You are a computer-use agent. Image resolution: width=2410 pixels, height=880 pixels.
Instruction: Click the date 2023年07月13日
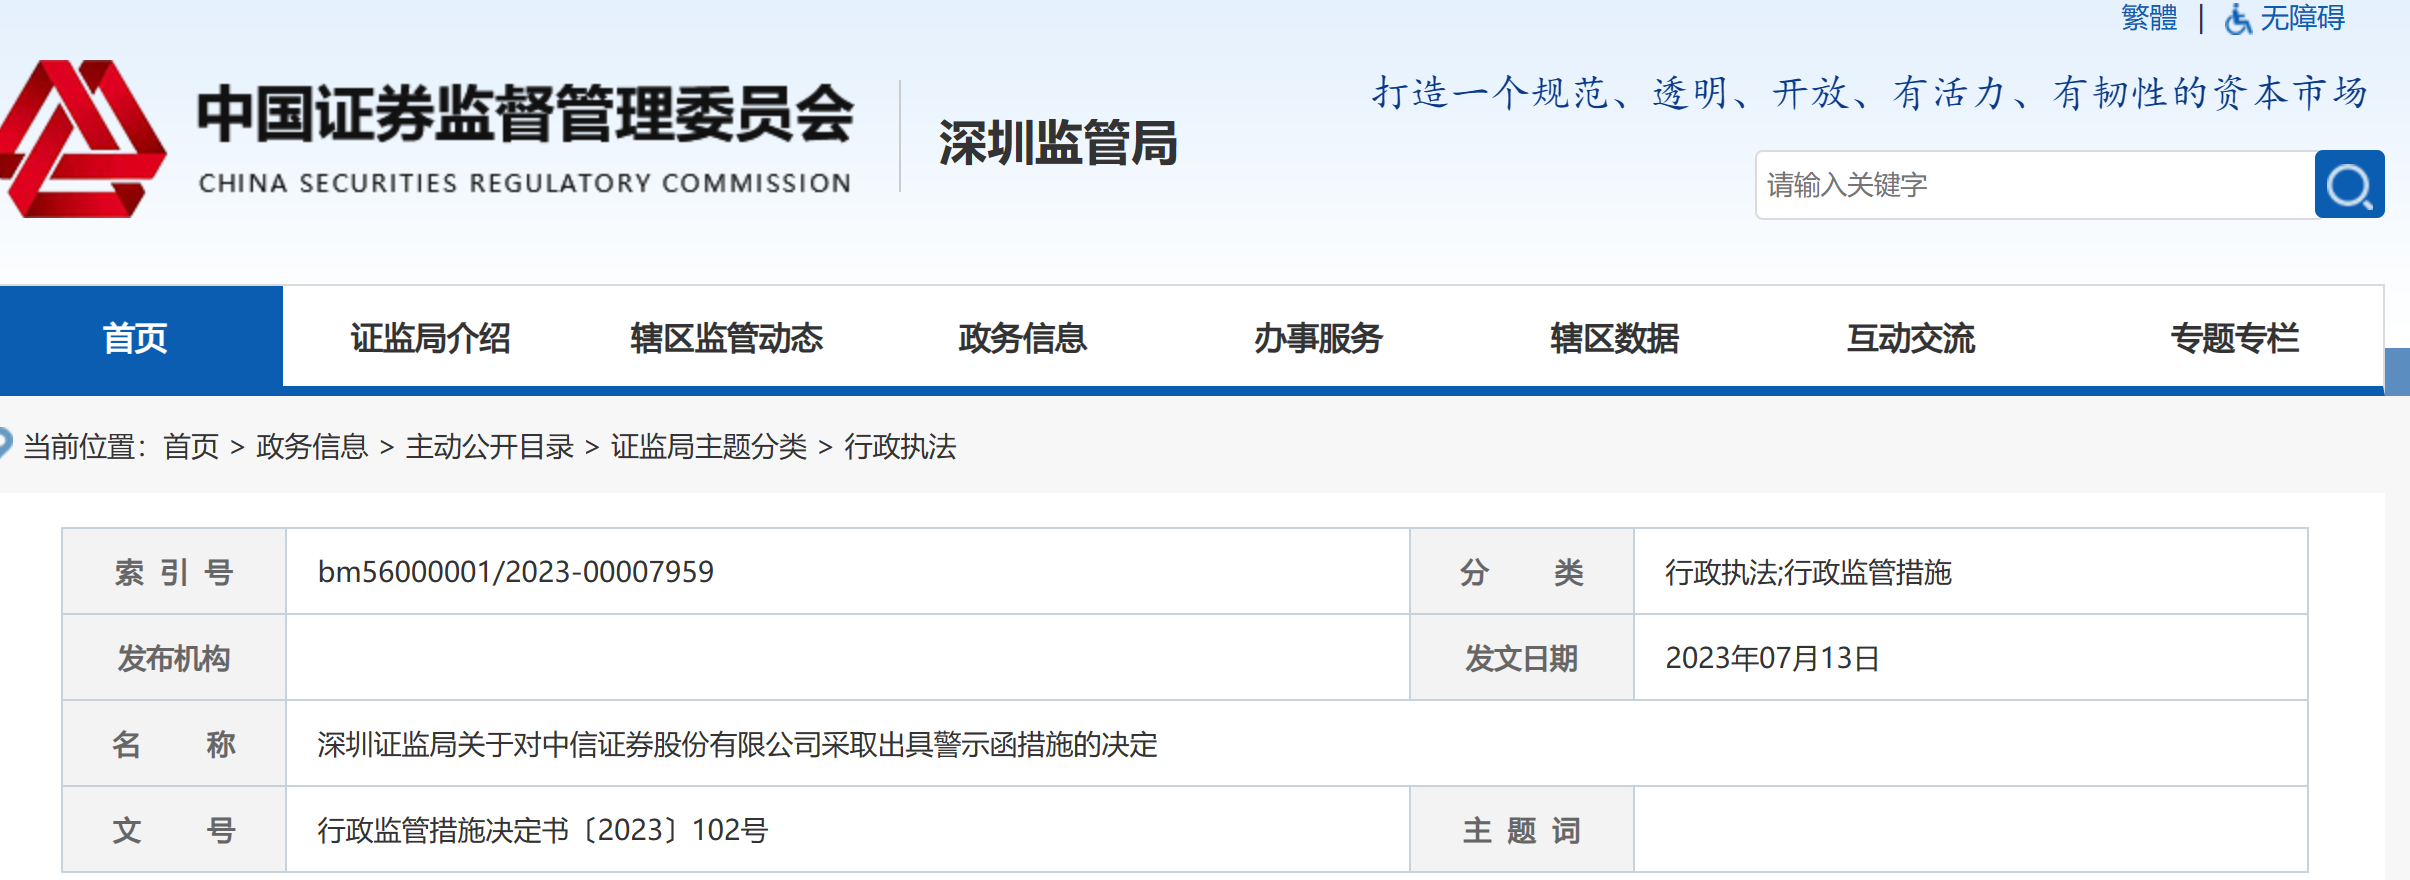(1772, 658)
